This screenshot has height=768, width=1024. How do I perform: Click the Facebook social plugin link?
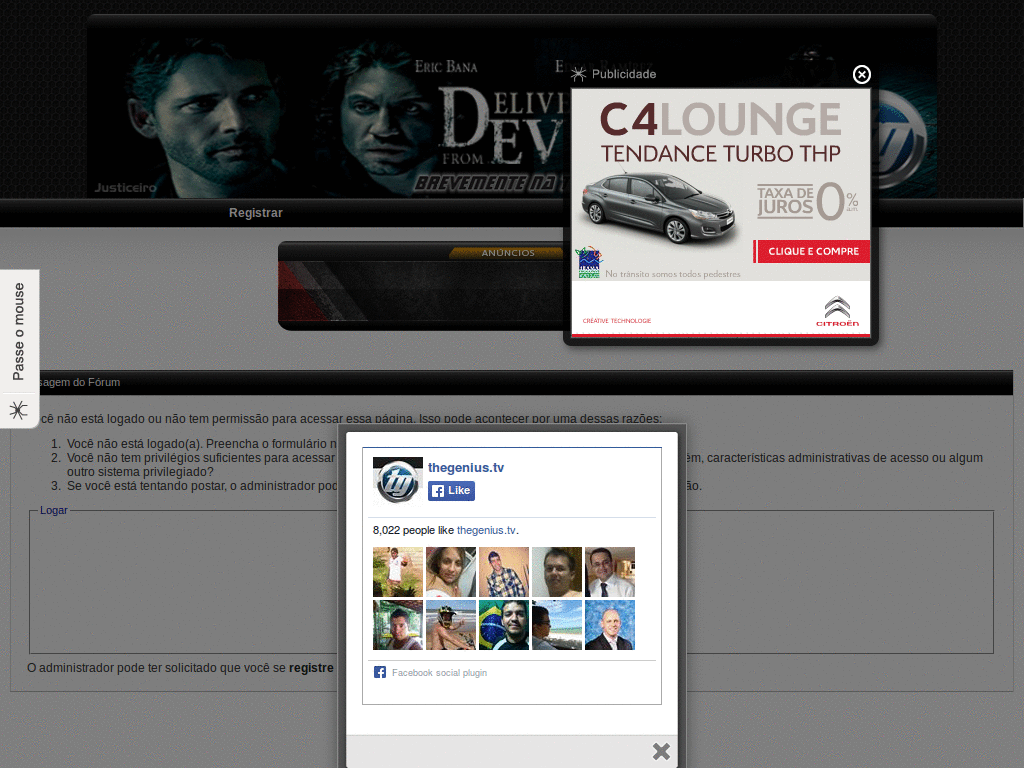tap(439, 673)
